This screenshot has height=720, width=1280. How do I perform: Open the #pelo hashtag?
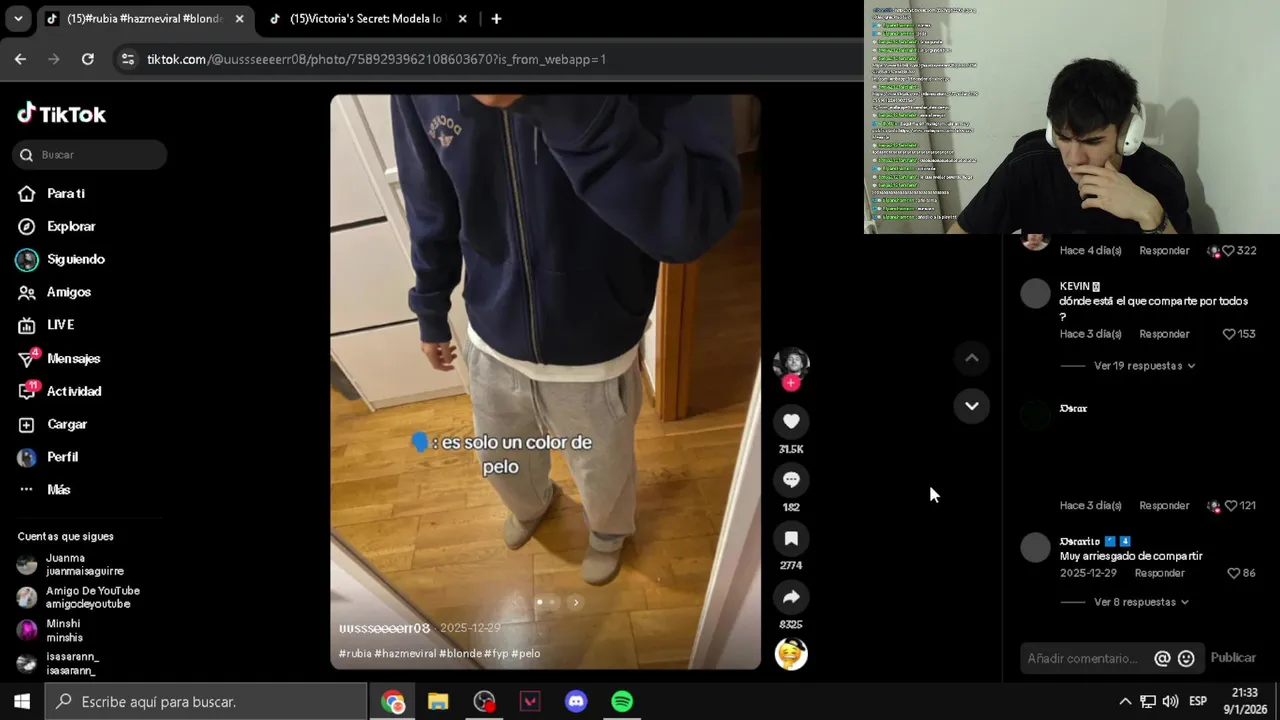pyautogui.click(x=526, y=654)
